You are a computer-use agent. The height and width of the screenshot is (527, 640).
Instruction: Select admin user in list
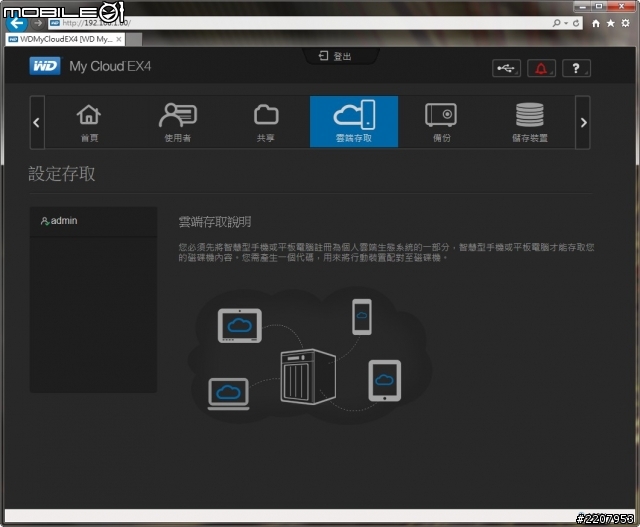point(93,221)
